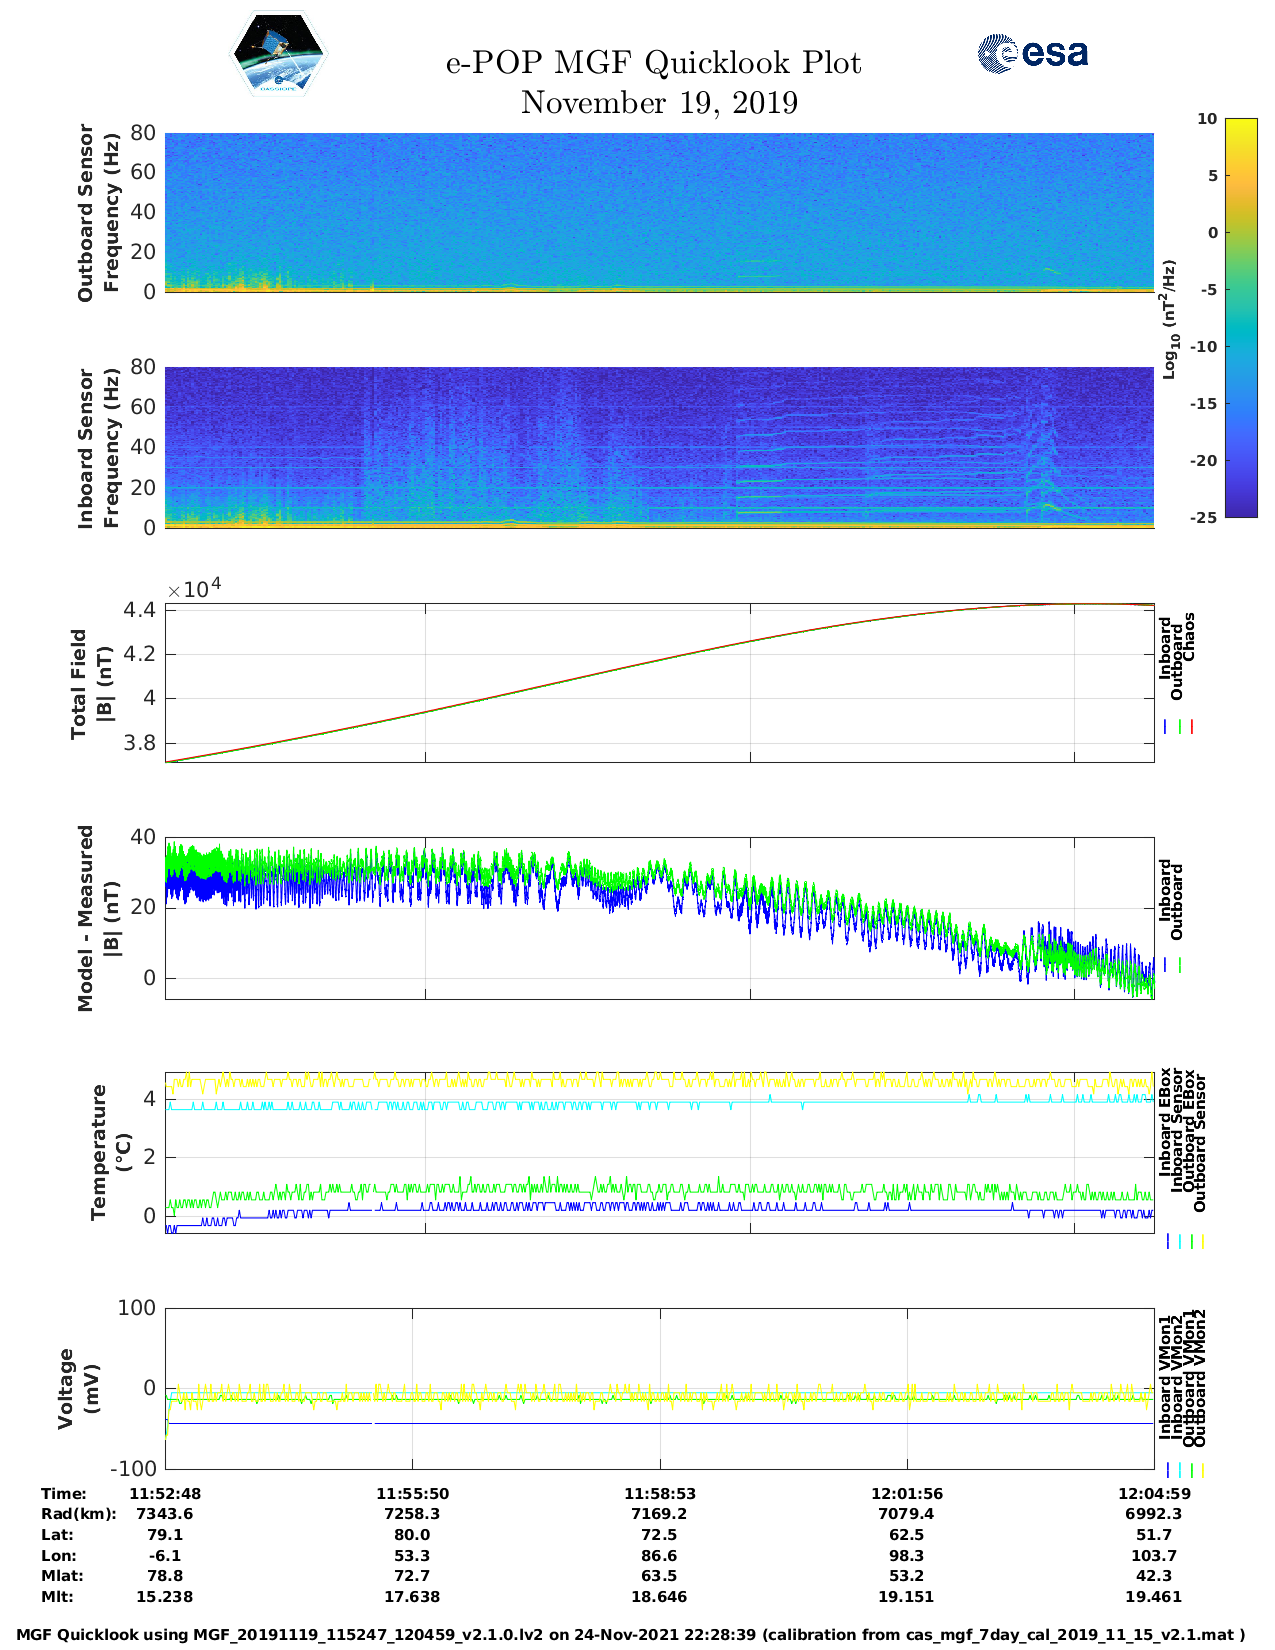Click the Voltage plot panel
Screen dimensions: 1275x1650
659,1388
